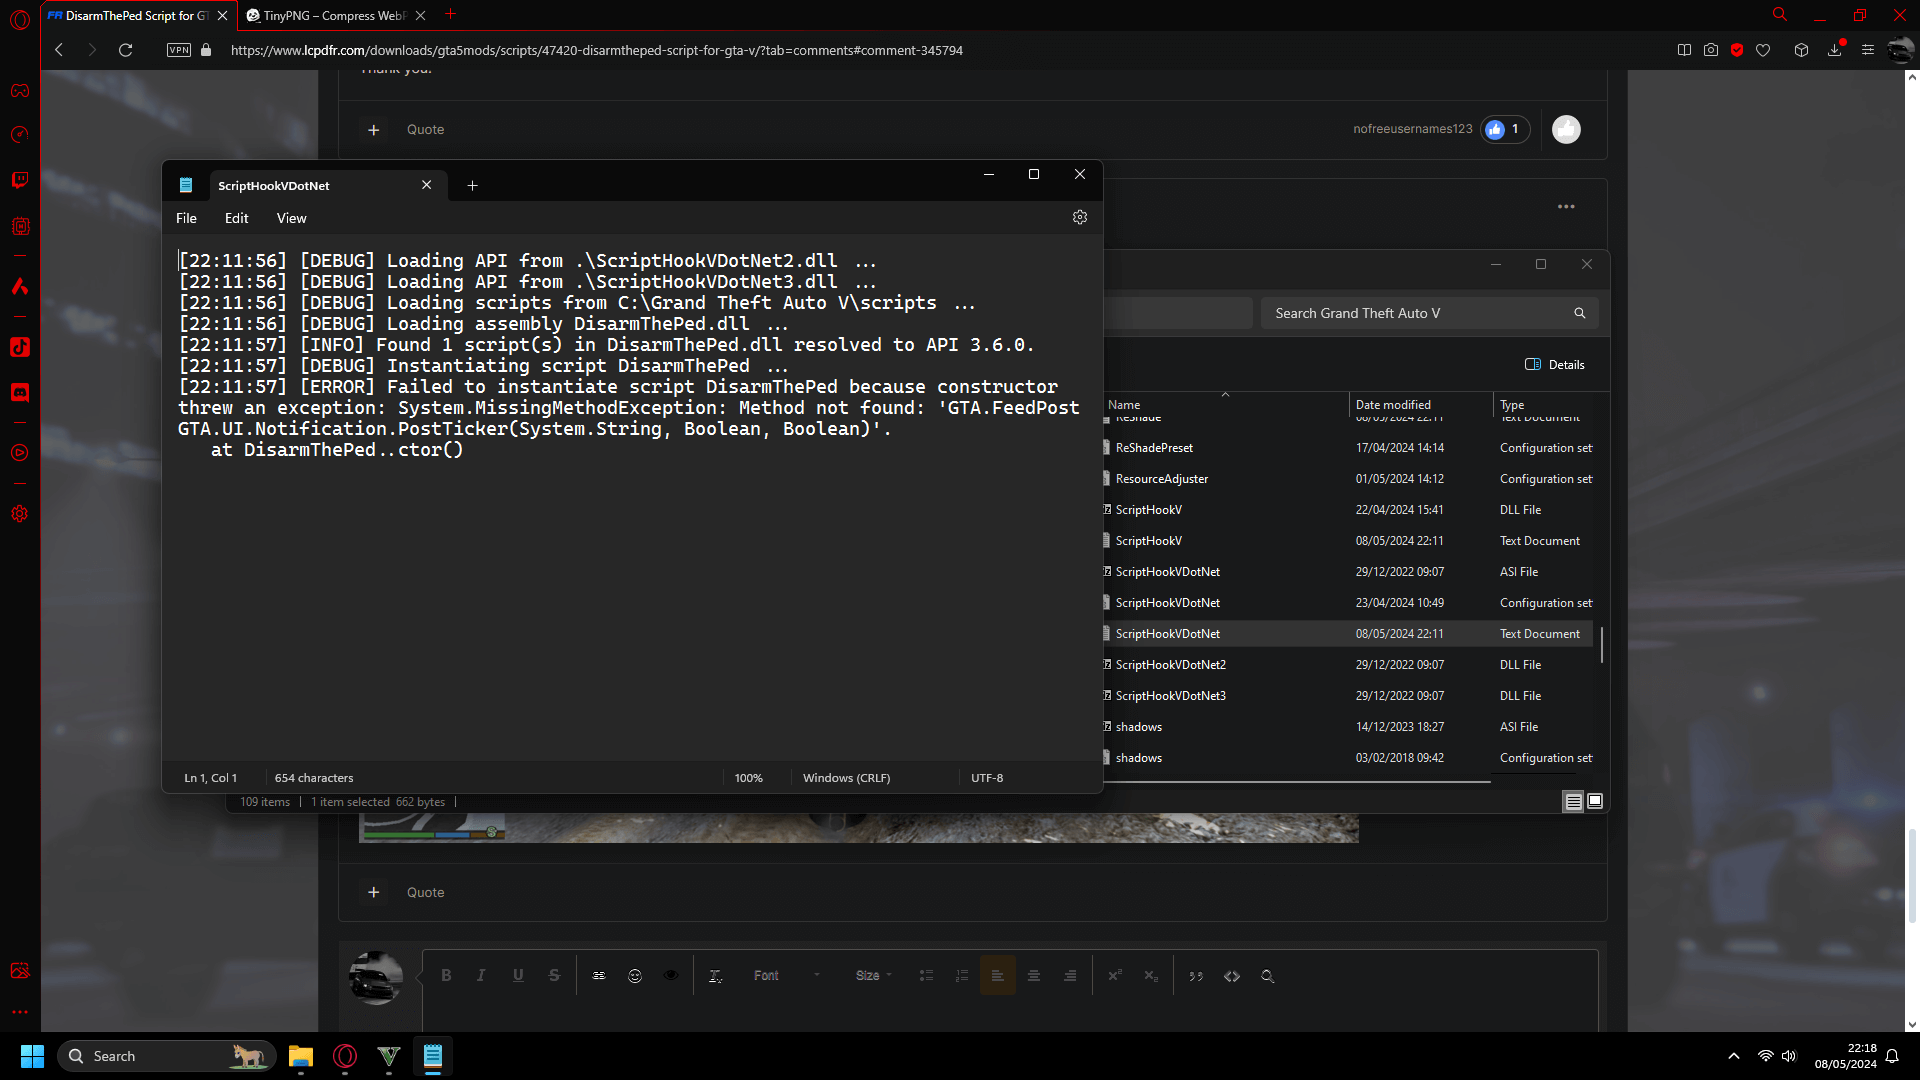Open the Size dropdown in editor
This screenshot has width=1920, height=1080.
(873, 975)
